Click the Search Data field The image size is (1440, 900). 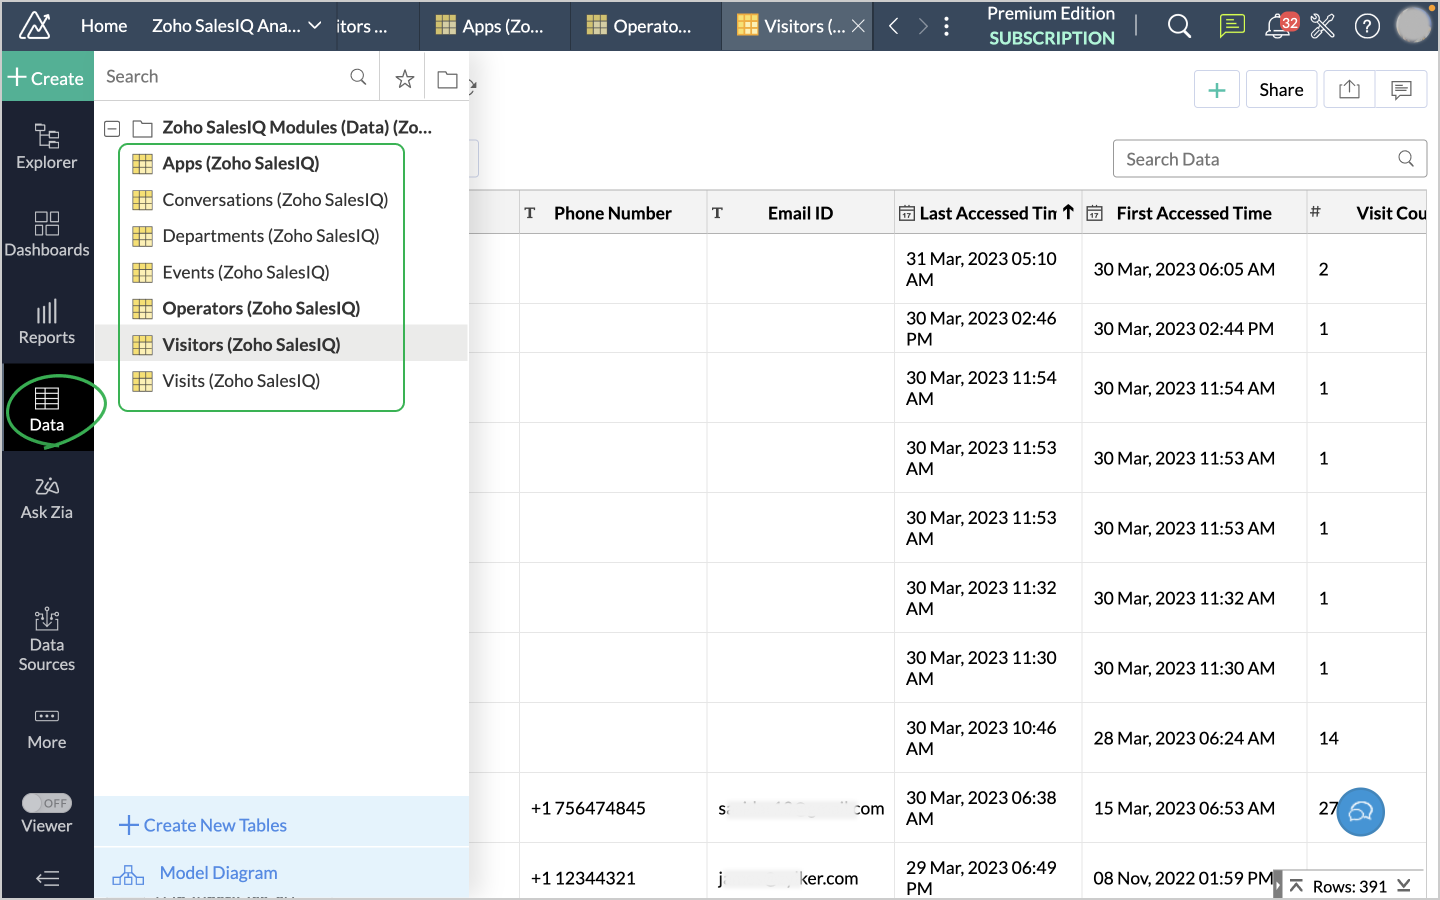click(x=1269, y=159)
